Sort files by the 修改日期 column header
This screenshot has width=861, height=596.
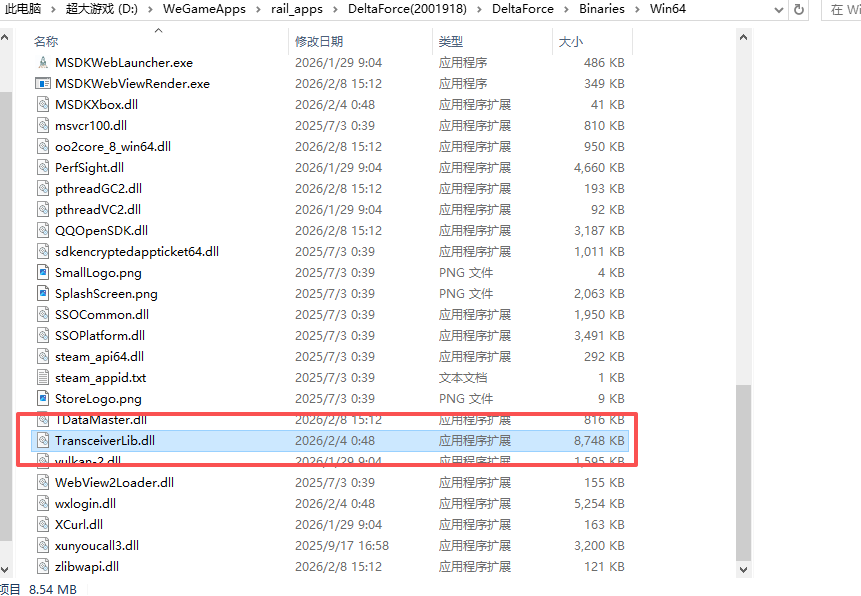(319, 41)
